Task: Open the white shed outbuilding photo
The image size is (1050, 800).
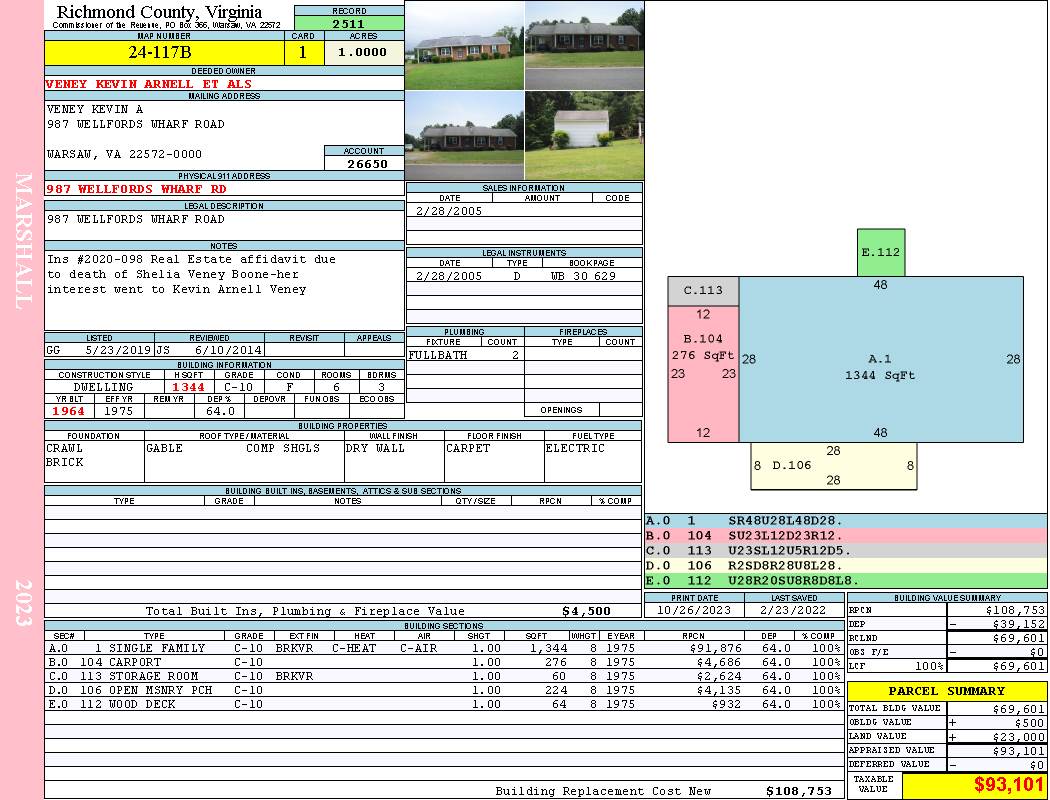Action: click(x=585, y=135)
